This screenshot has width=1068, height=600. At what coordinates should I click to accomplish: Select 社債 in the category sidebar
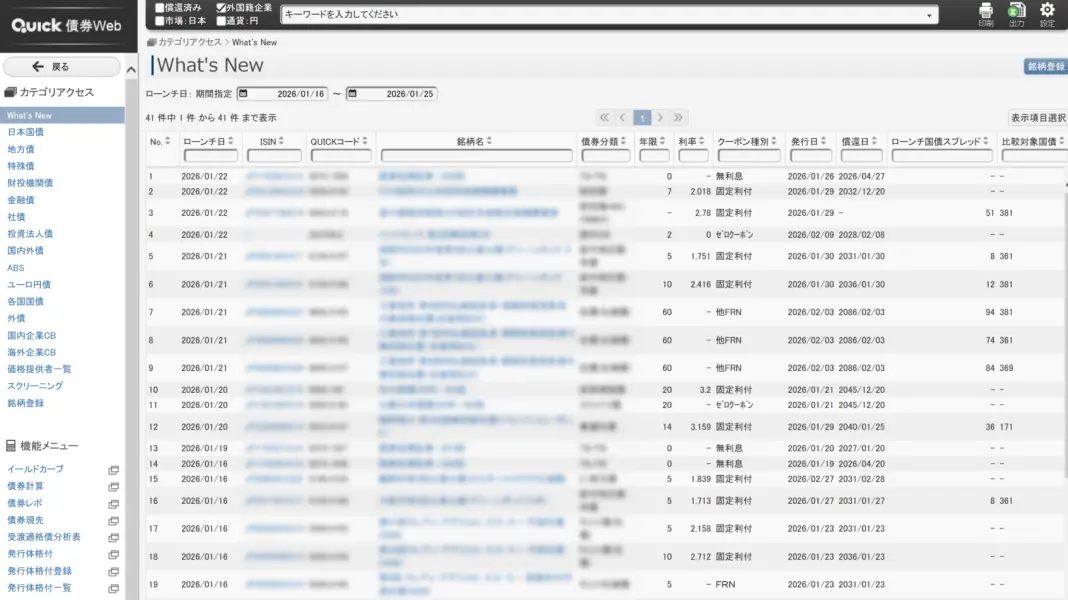pos(16,217)
